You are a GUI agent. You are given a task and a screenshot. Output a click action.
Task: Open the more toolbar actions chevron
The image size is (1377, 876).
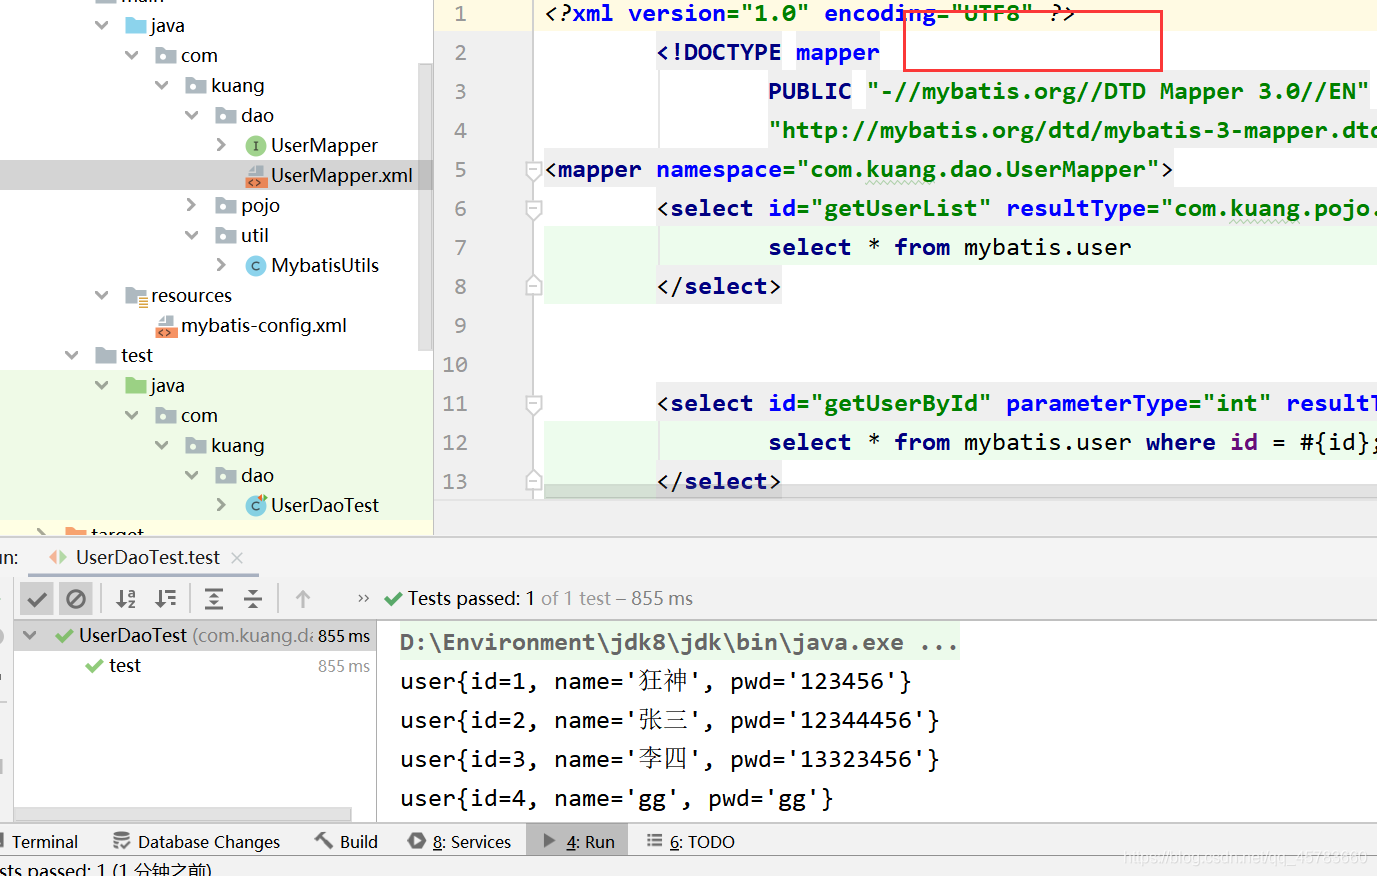coord(363,599)
